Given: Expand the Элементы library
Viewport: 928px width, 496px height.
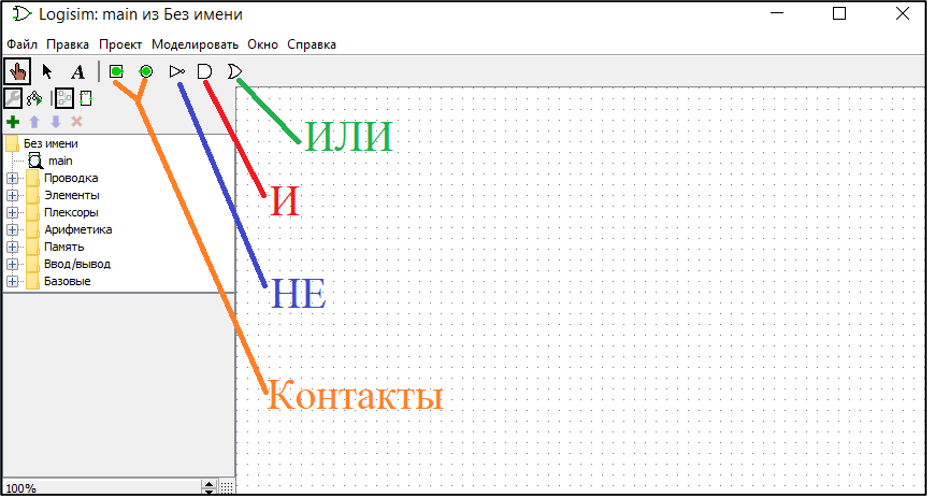Looking at the screenshot, I should pyautogui.click(x=12, y=195).
